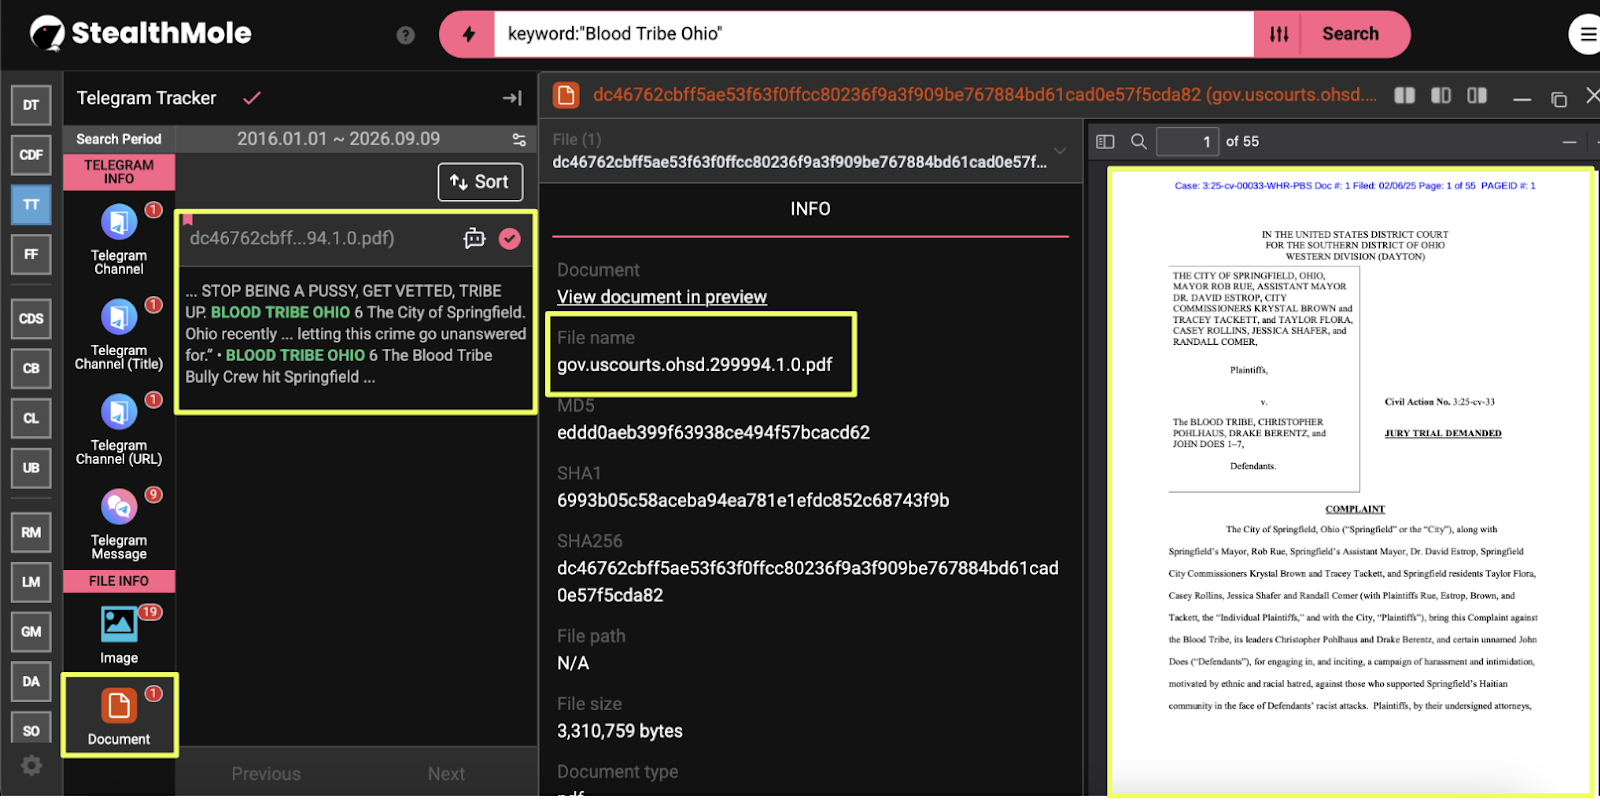Open the Sort options button
This screenshot has height=803, width=1600.
(480, 182)
